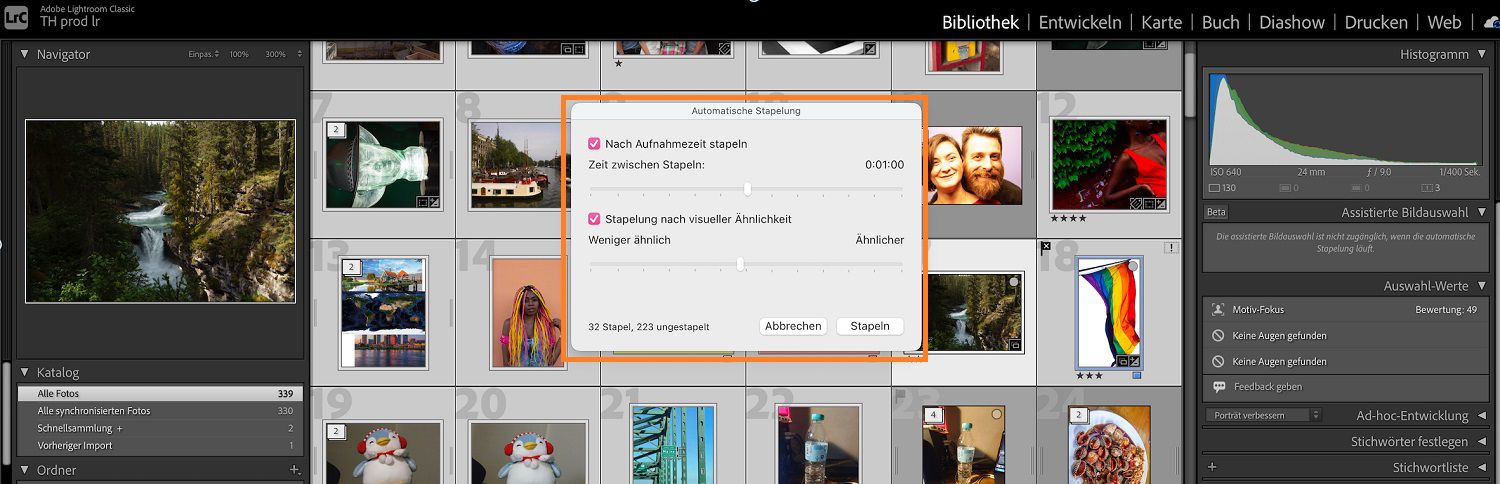Viewport: 1500px width, 484px height.
Task: Go to the Diashow module
Action: [x=1292, y=22]
